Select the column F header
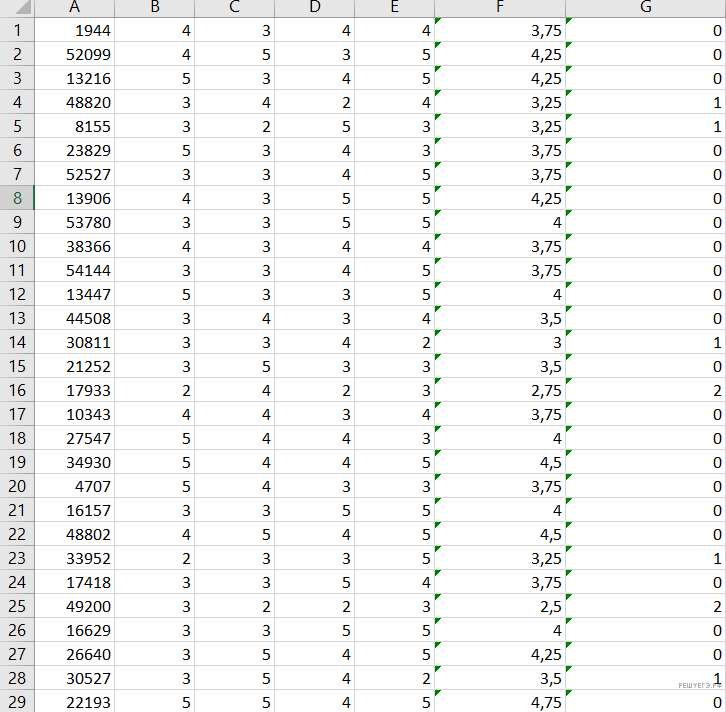726x712 pixels. 500,8
